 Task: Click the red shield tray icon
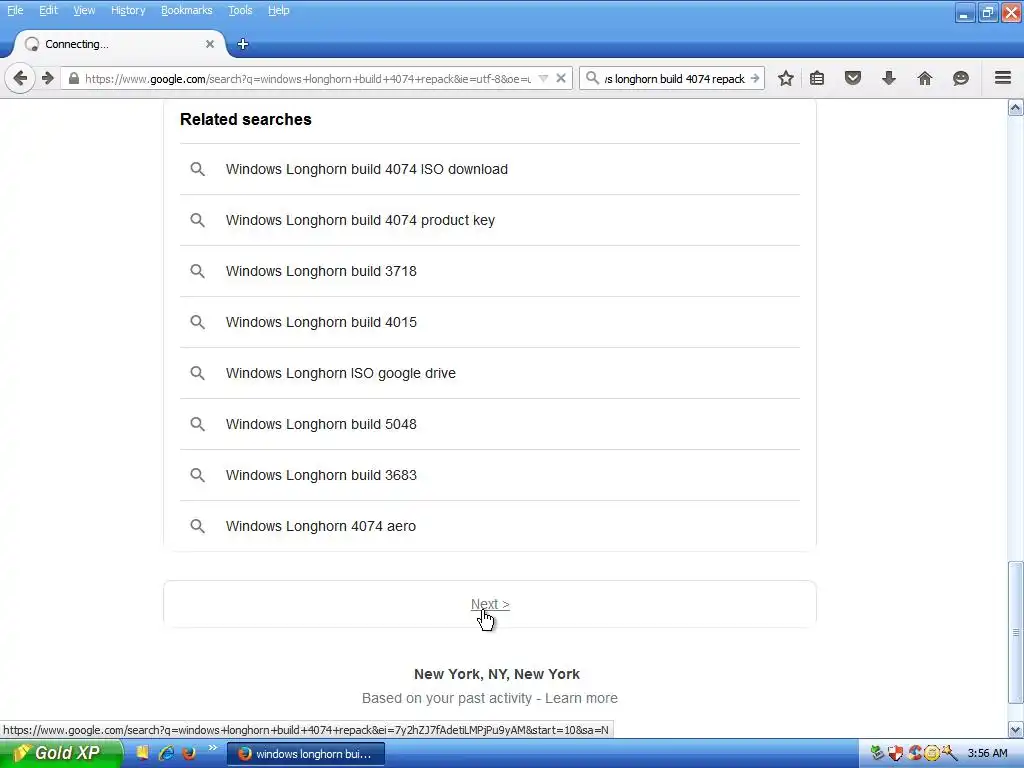click(895, 753)
